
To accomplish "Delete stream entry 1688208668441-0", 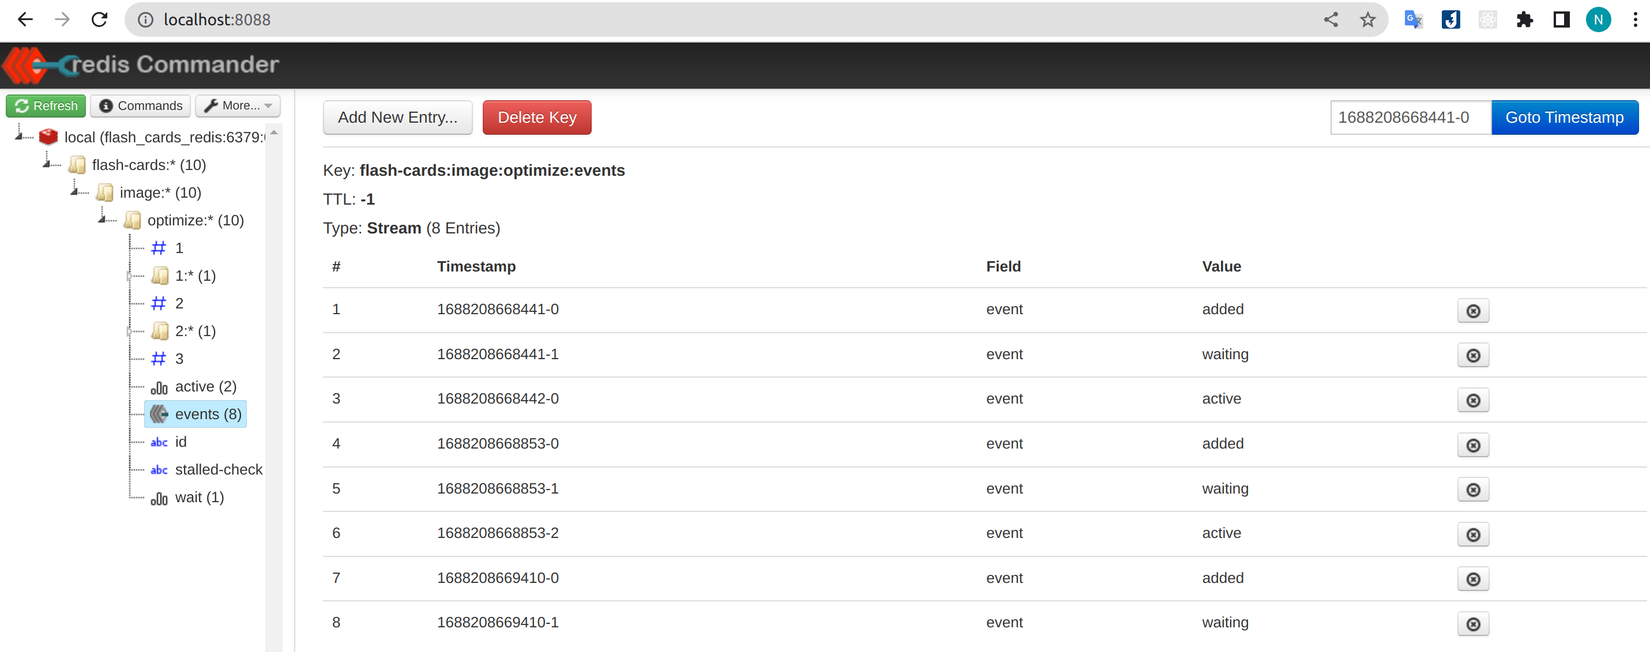I will 1473,311.
